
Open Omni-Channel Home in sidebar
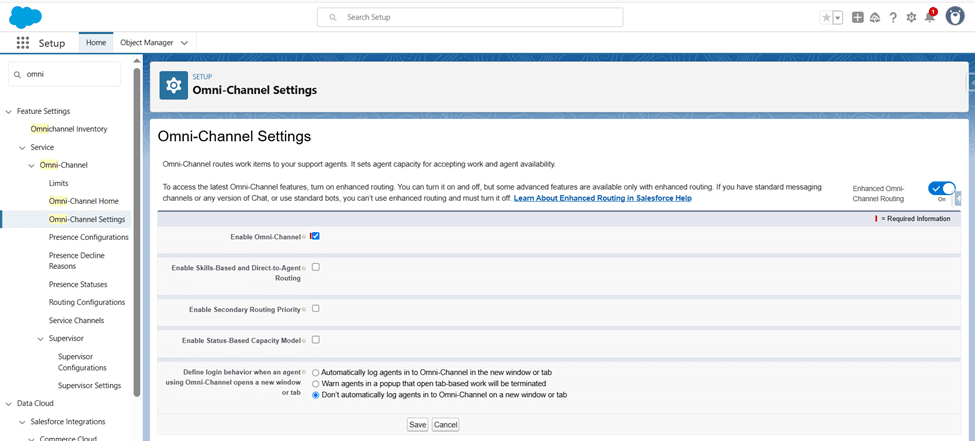pyautogui.click(x=83, y=202)
